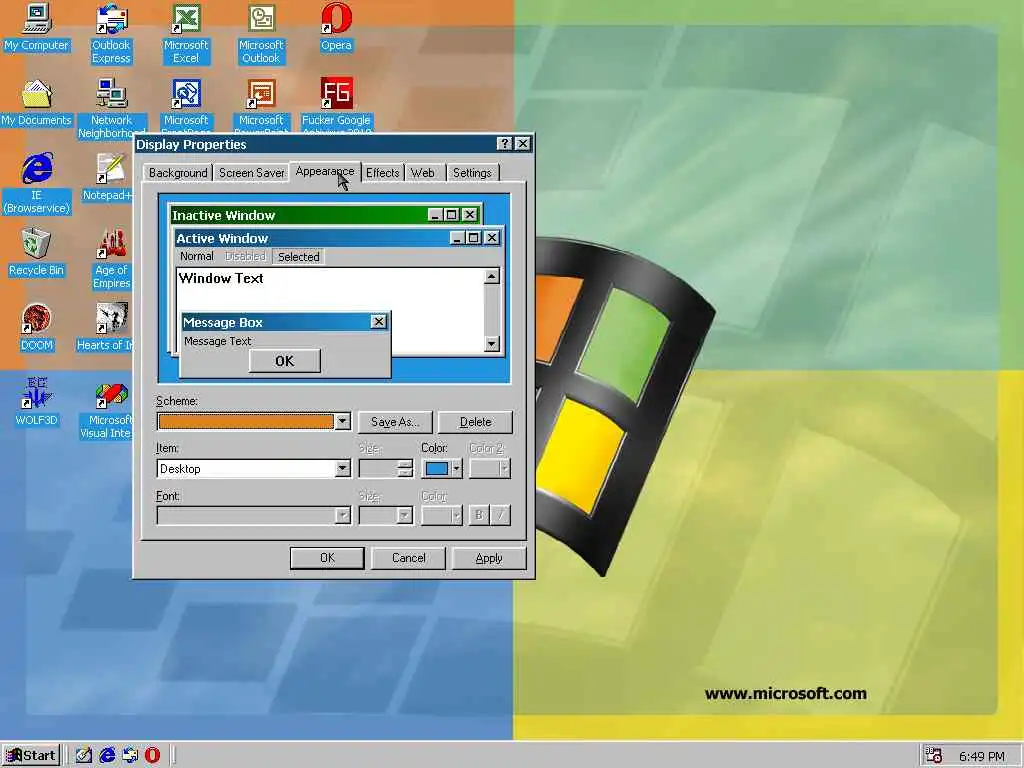The width and height of the screenshot is (1024, 768).
Task: Click Show Desktop in the quick launch
Action: point(83,756)
